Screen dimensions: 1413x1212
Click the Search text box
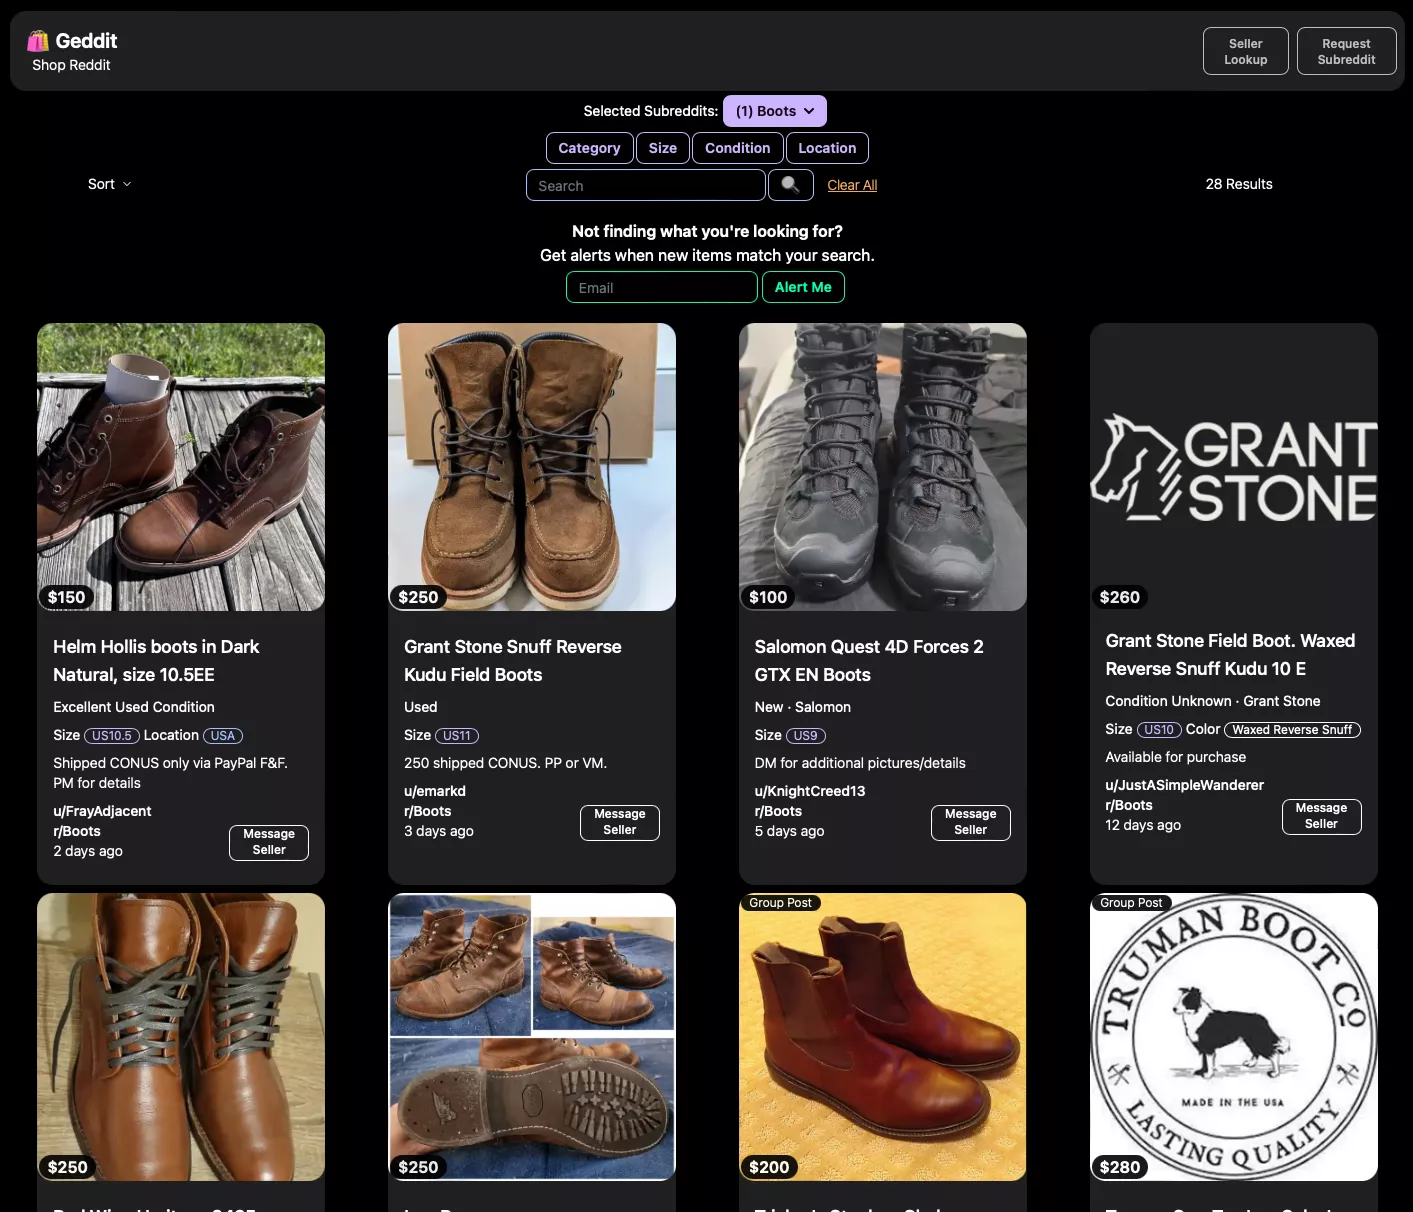645,185
